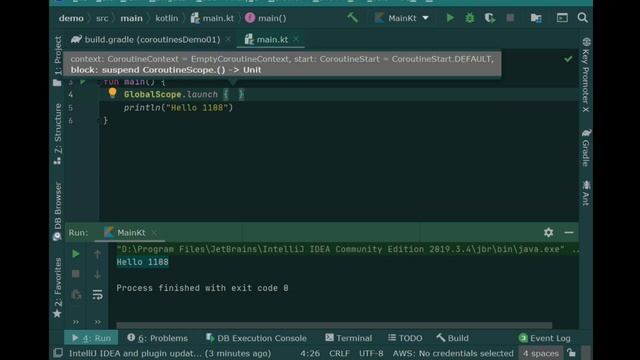Open the Build tool tab
Screen dimensions: 640x360
coord(452,338)
